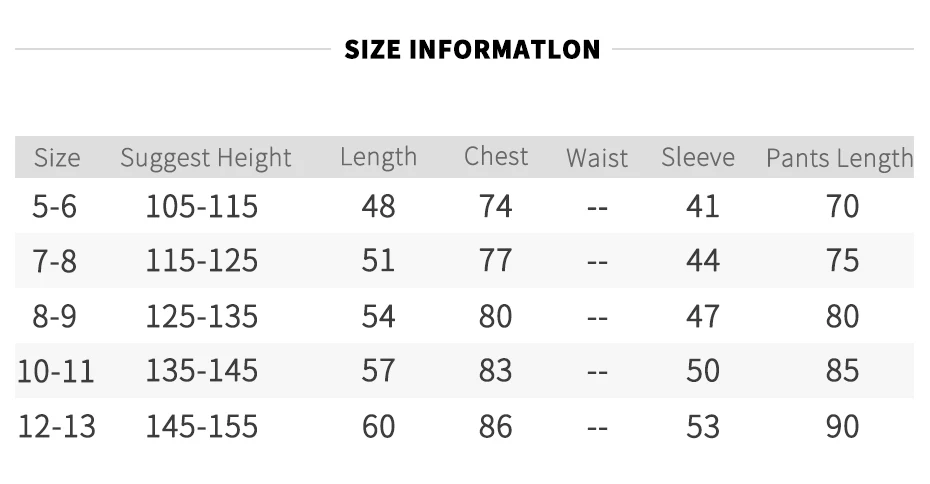Viewport: 930px width, 484px height.
Task: Select chest value 77
Action: [496, 261]
